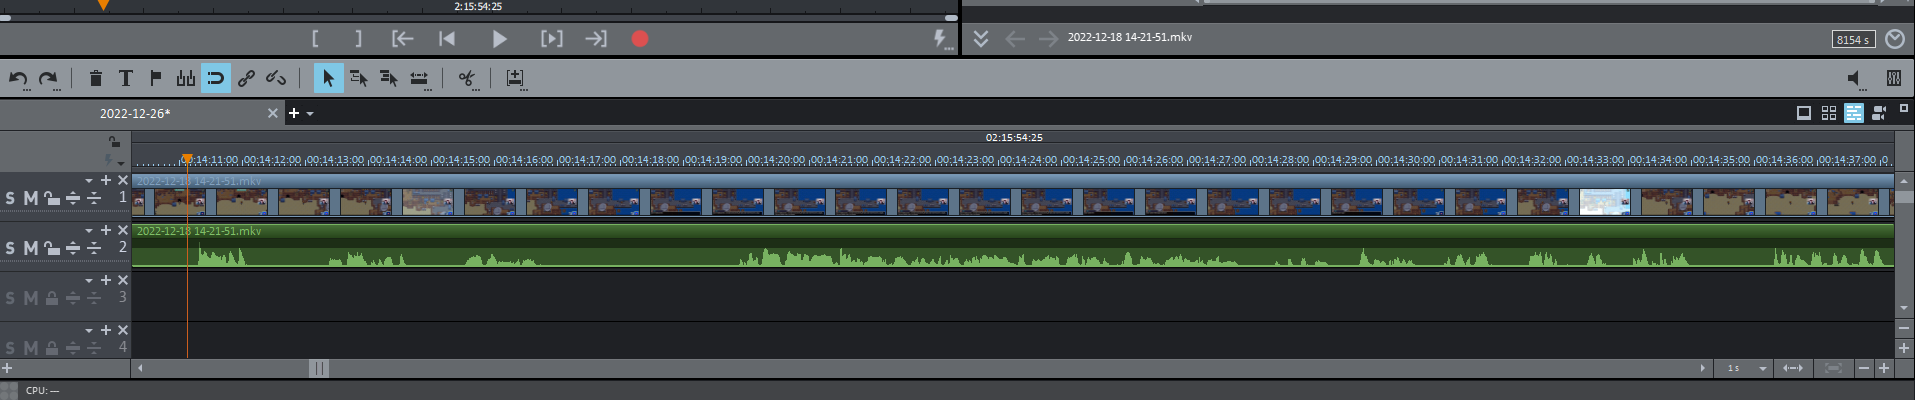Click the Undo arrow in the toolbar
This screenshot has height=400, width=1915.
[x=18, y=78]
